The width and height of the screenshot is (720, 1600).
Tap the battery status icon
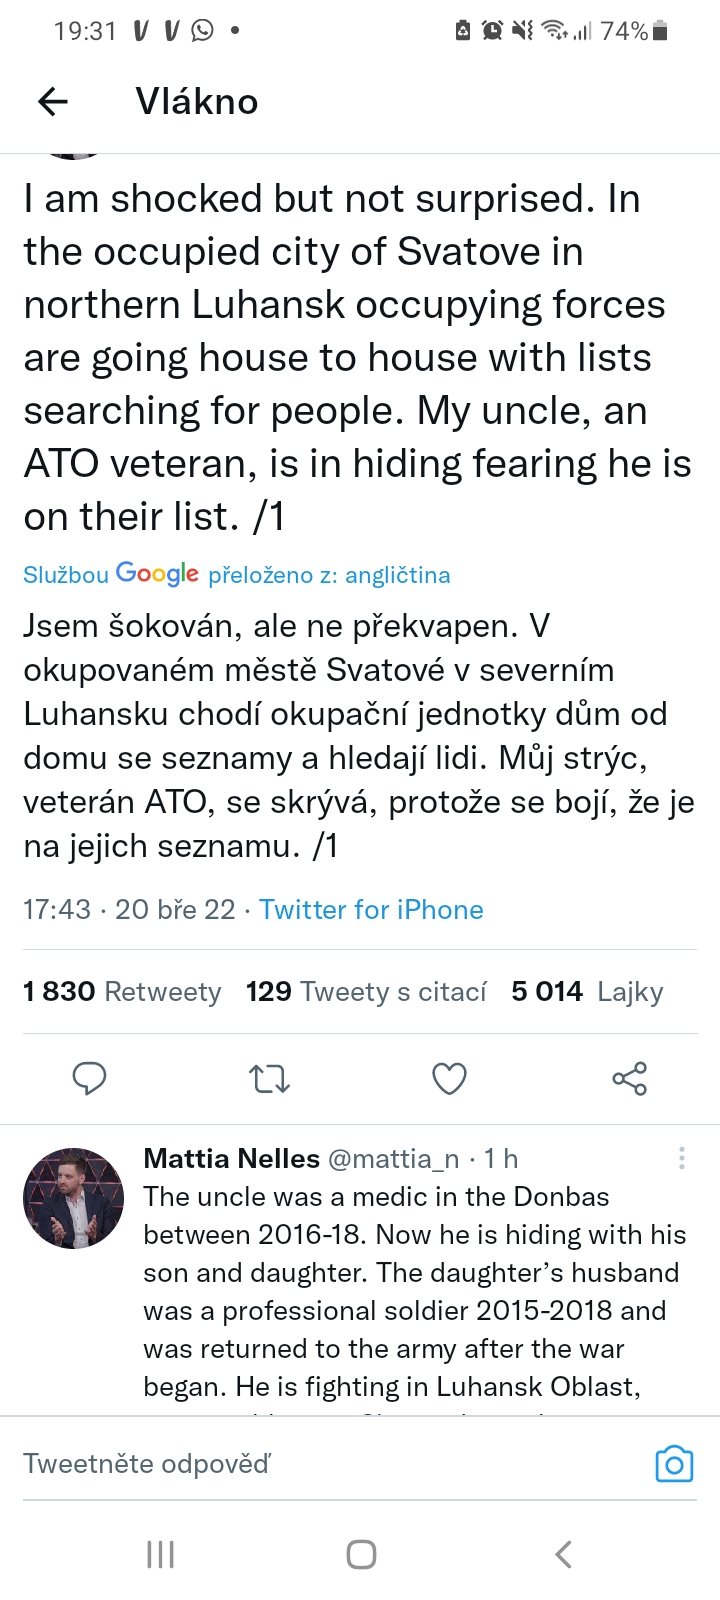tap(659, 31)
